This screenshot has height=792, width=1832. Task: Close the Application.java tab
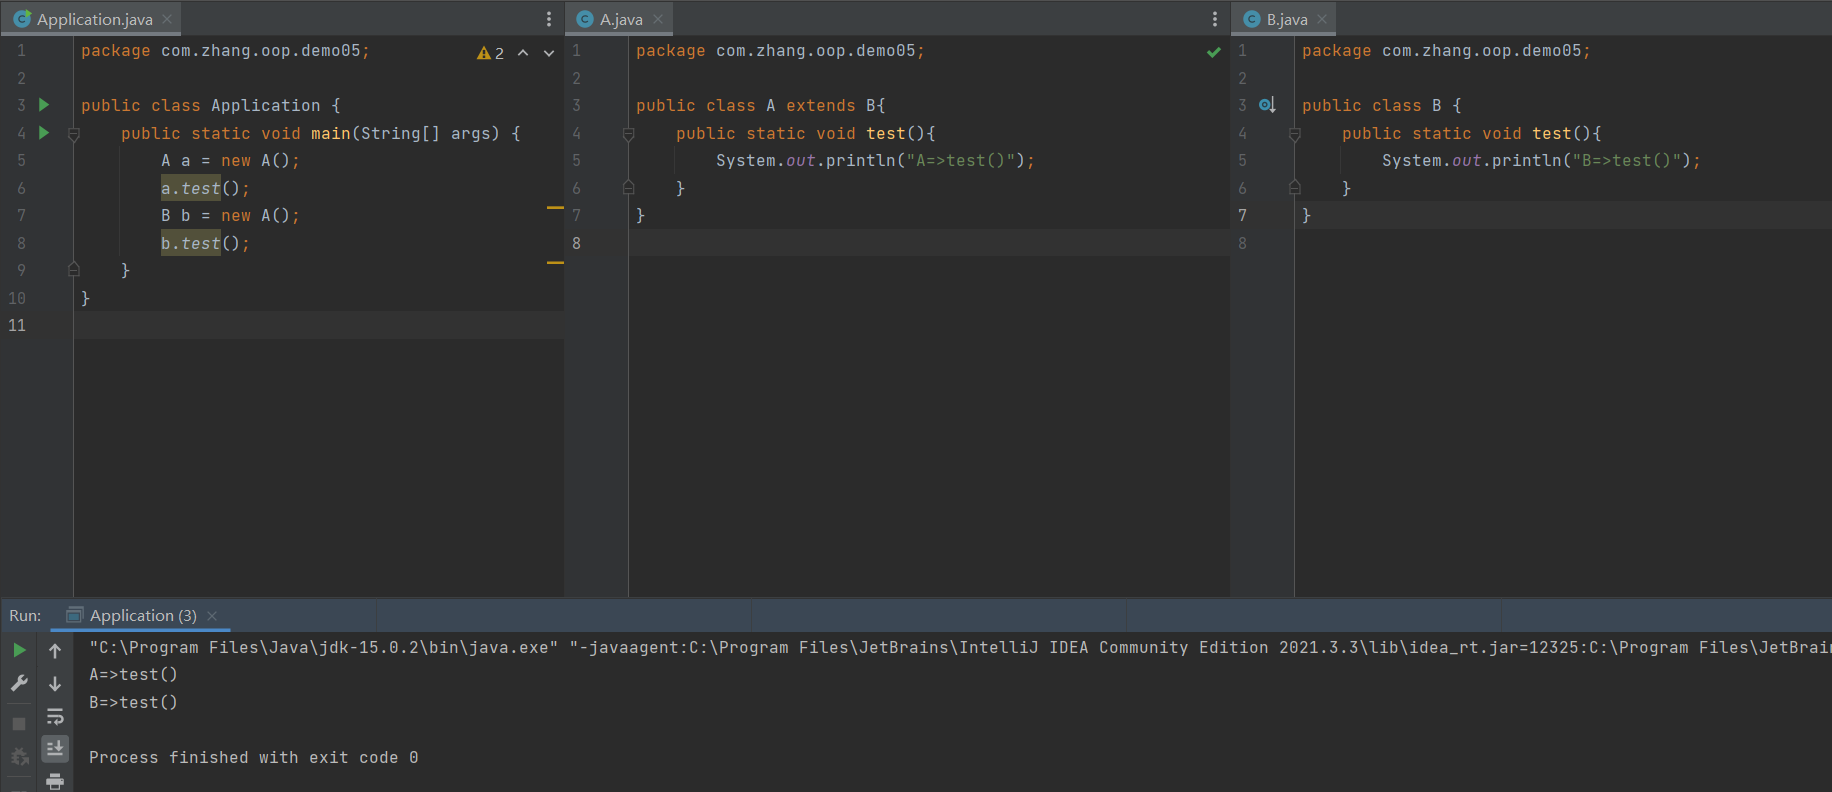[x=167, y=19]
